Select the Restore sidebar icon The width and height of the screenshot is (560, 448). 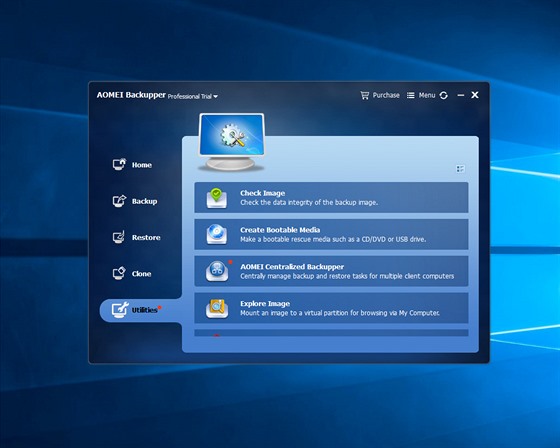pos(119,237)
